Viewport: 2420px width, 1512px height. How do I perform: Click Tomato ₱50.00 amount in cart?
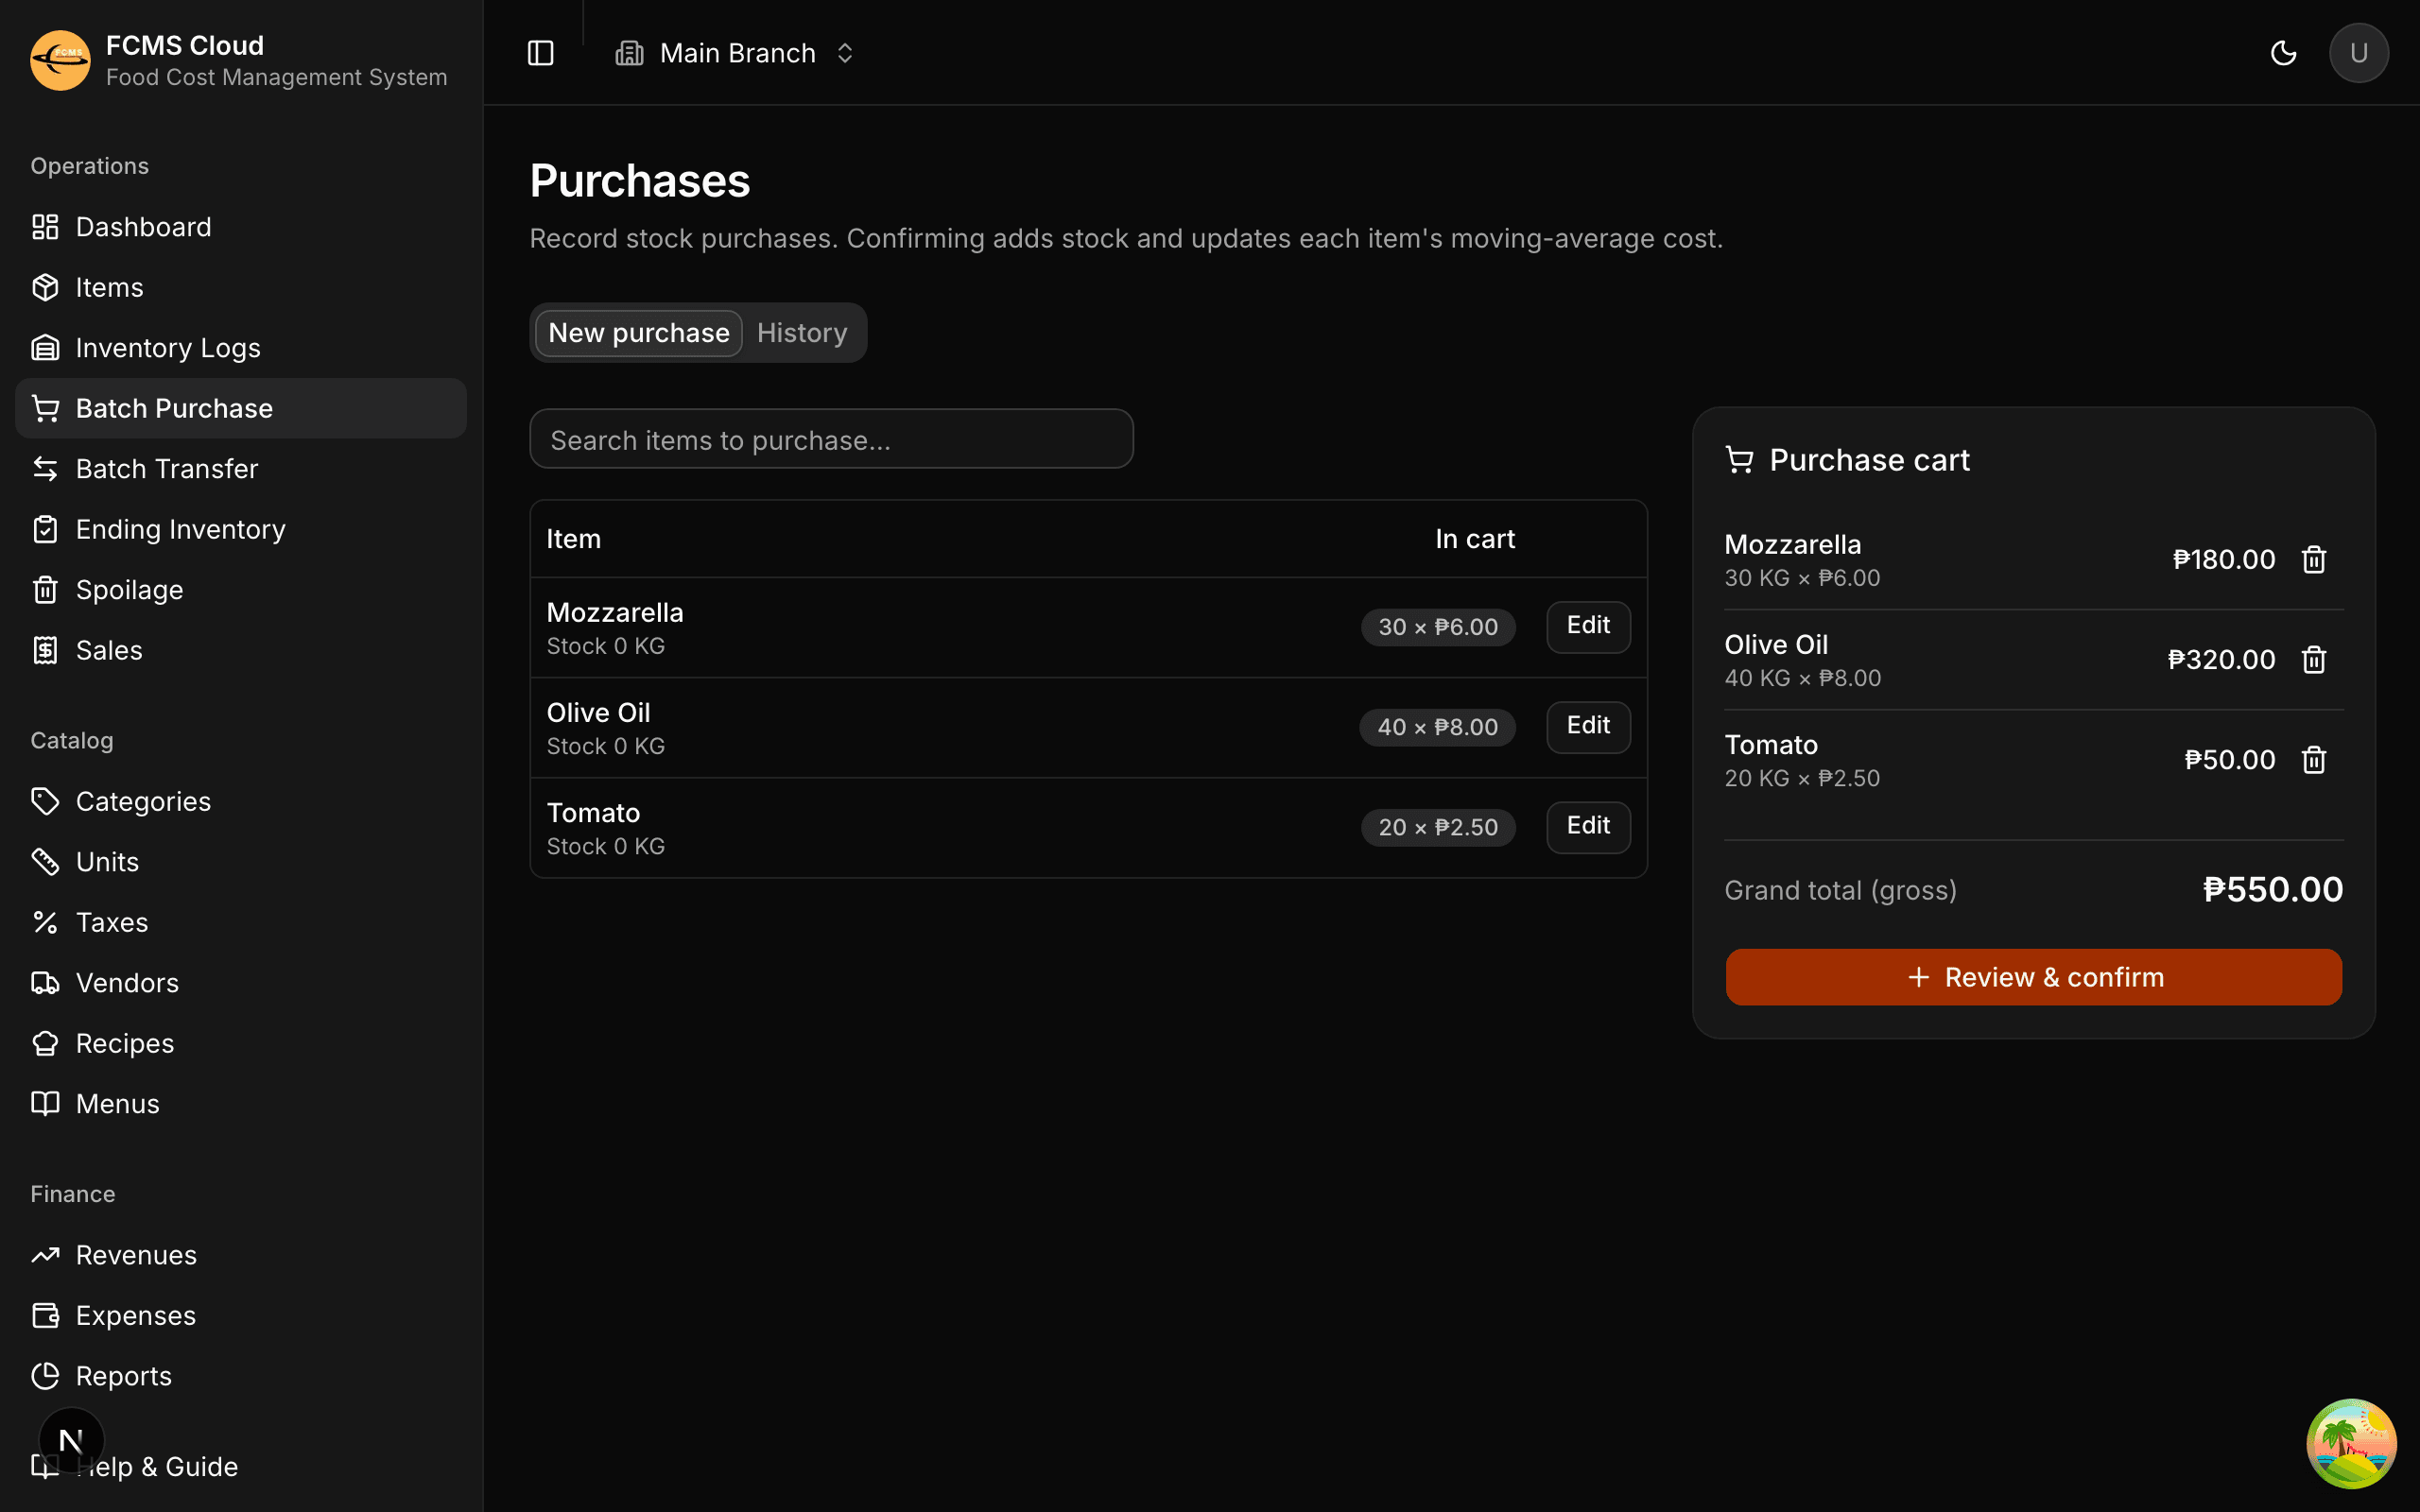(x=2229, y=759)
